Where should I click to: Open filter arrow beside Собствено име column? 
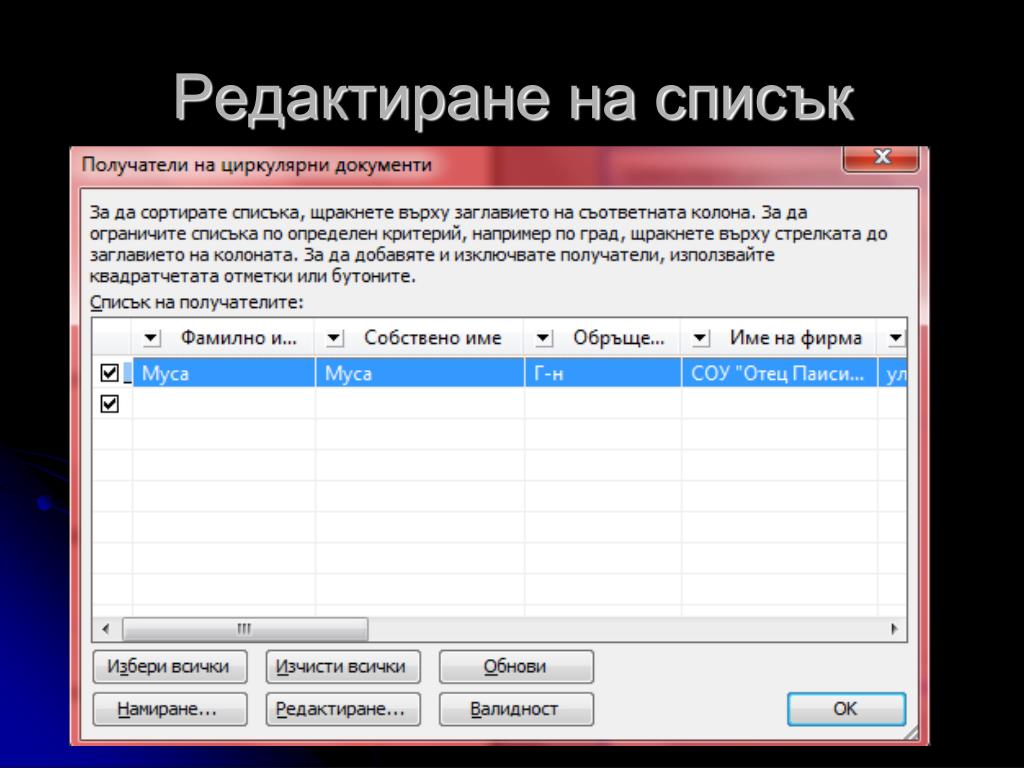(x=334, y=338)
